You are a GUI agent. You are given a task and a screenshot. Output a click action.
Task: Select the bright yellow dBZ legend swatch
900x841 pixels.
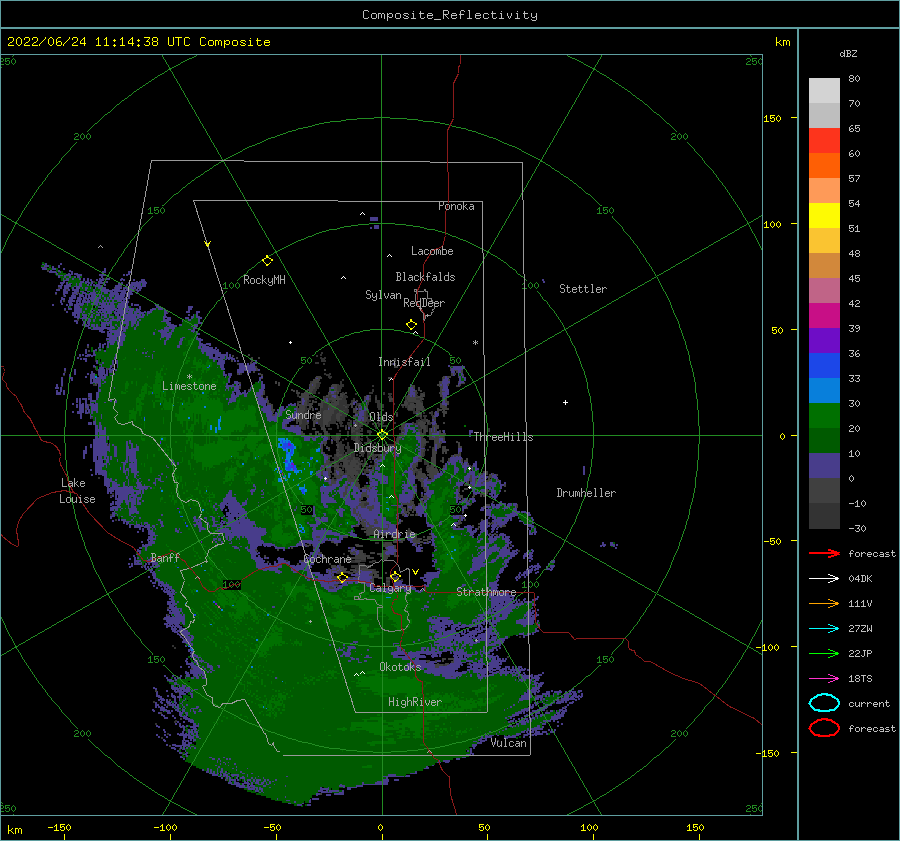point(824,215)
